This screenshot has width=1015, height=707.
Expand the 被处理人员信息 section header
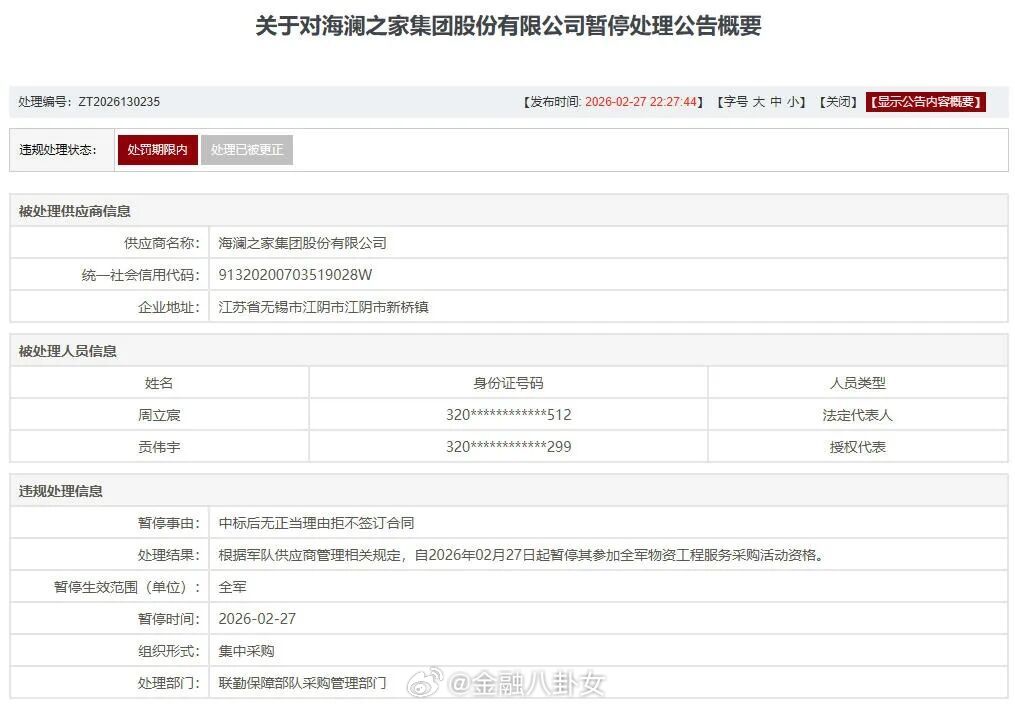coord(65,350)
